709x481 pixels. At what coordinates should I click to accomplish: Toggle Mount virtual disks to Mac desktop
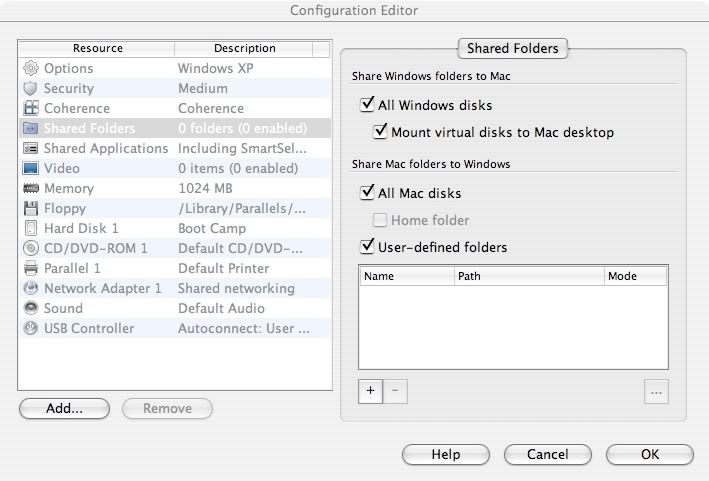pos(380,131)
